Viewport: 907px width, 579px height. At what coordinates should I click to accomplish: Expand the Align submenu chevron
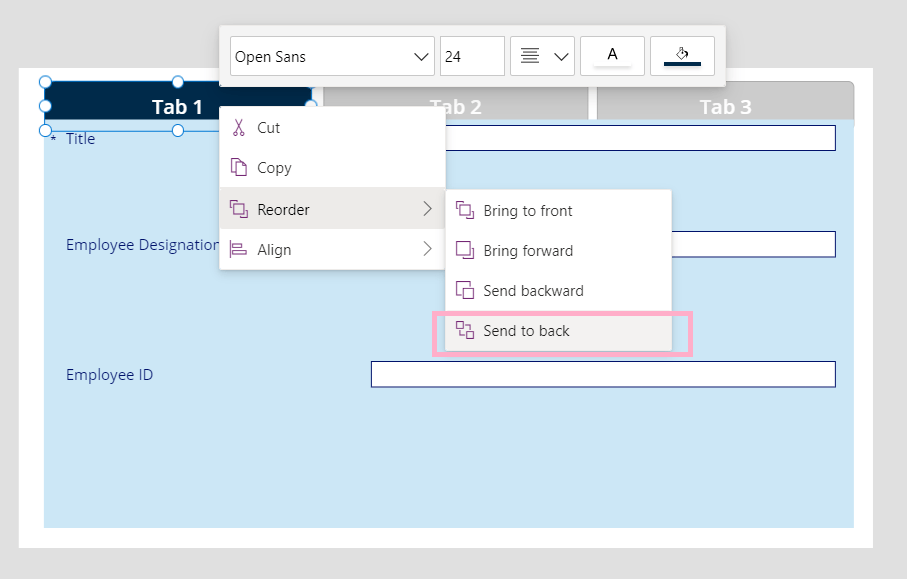coord(430,249)
